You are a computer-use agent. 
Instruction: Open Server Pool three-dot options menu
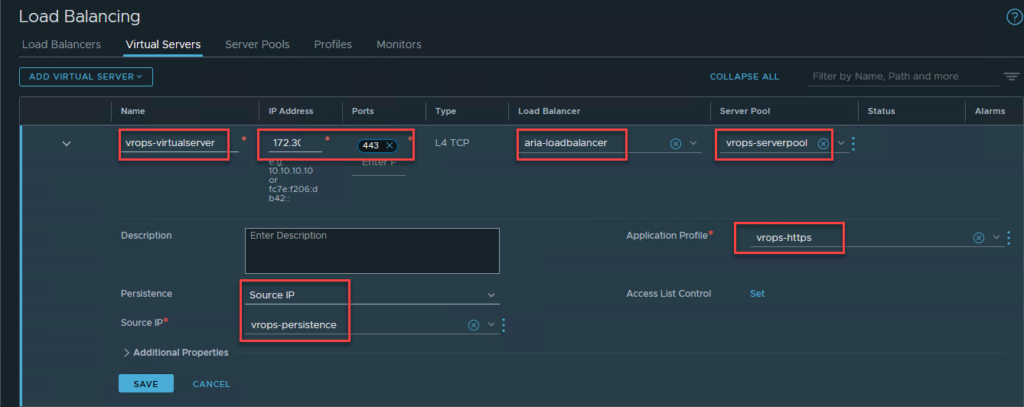pos(853,143)
